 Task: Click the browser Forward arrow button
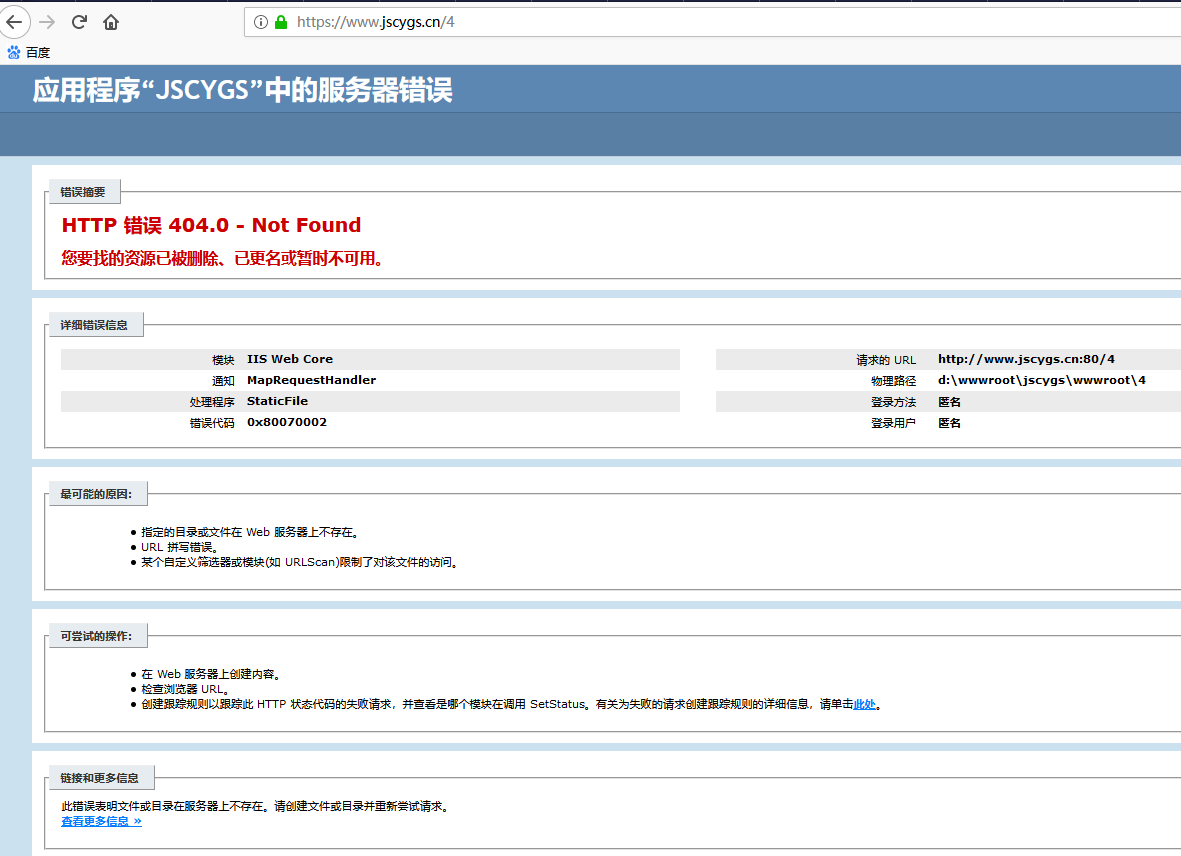pos(47,22)
